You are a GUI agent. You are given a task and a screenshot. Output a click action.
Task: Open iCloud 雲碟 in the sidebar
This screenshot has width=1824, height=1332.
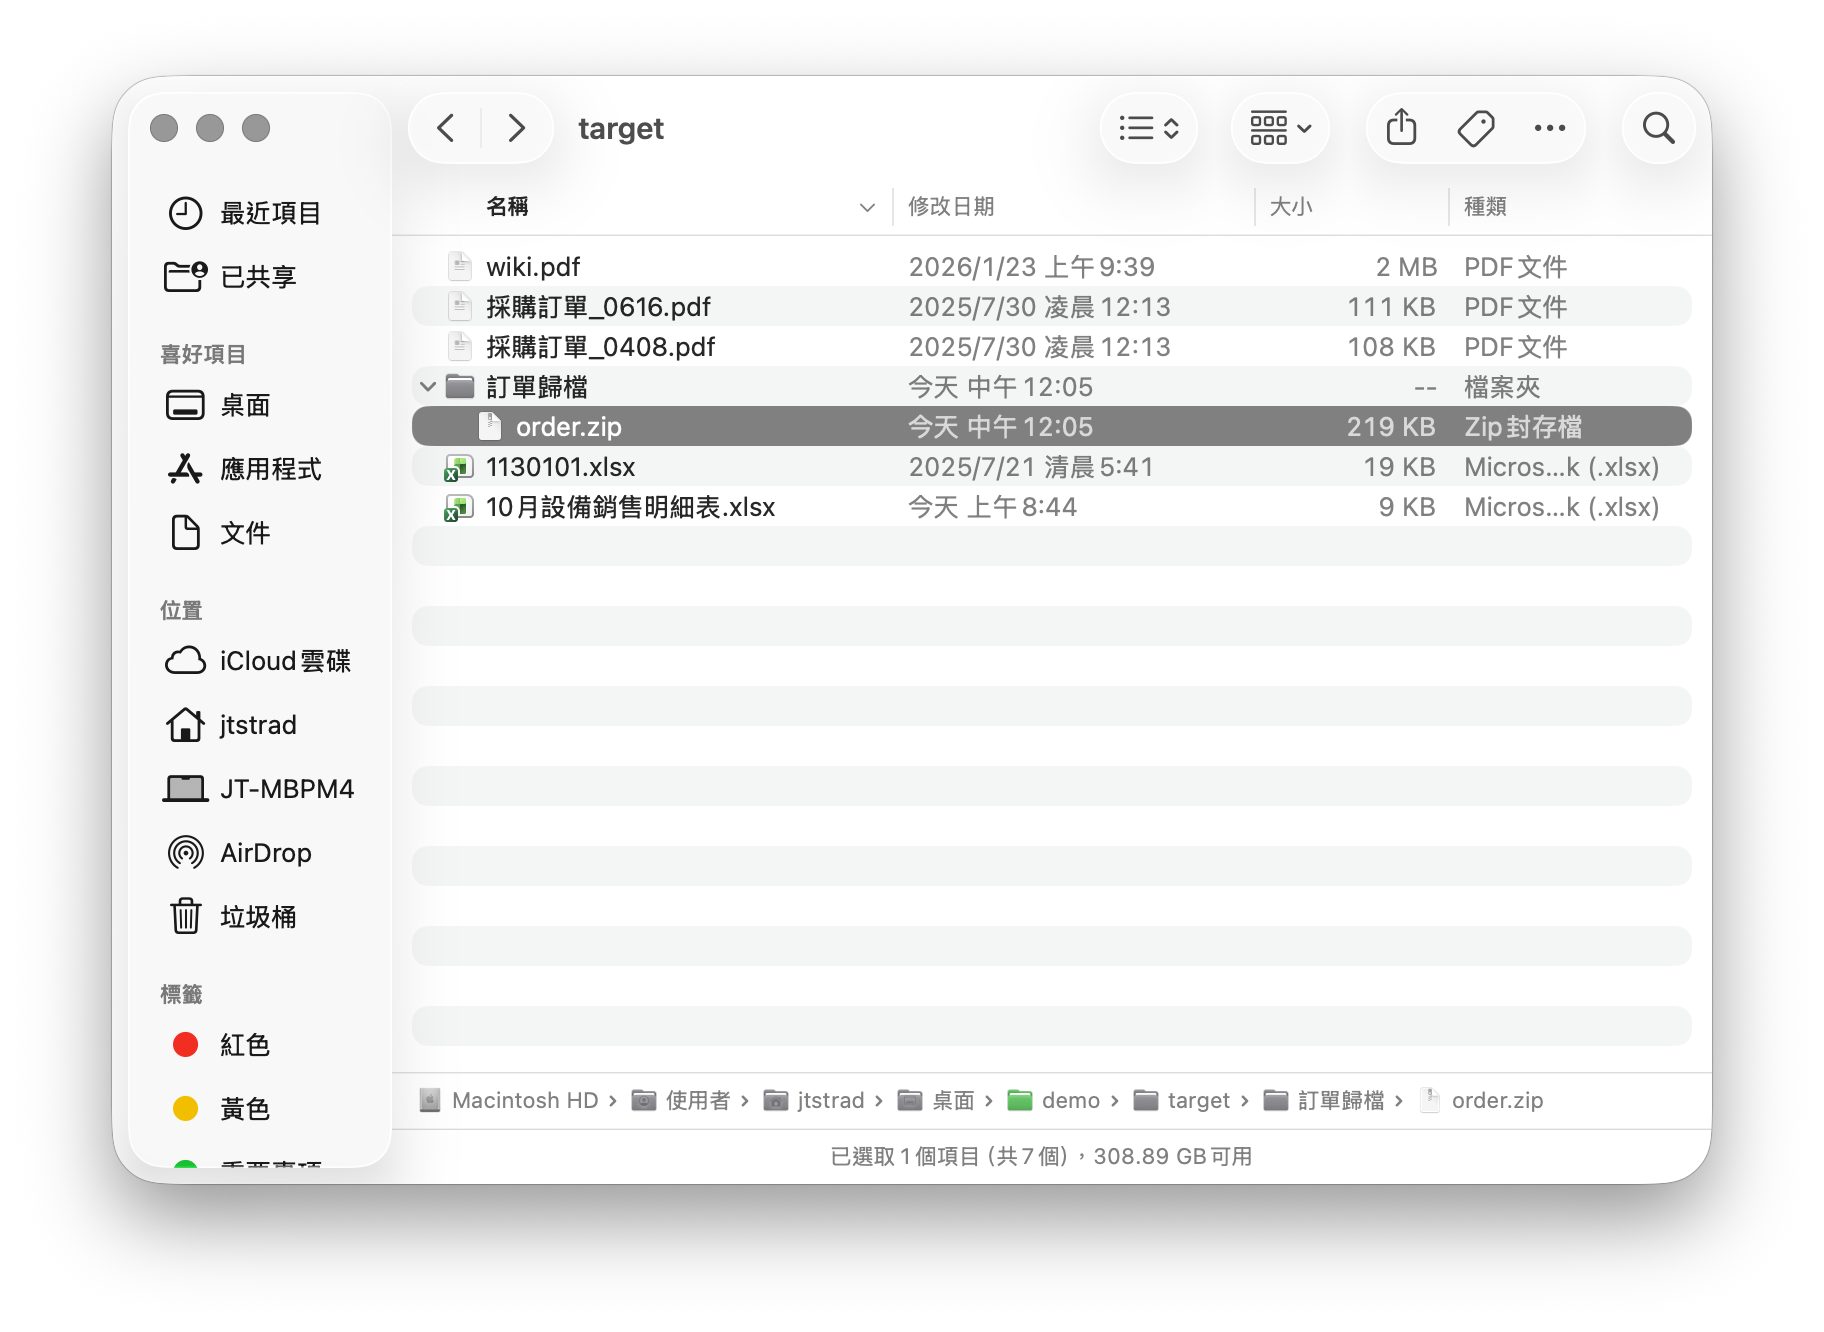[284, 661]
